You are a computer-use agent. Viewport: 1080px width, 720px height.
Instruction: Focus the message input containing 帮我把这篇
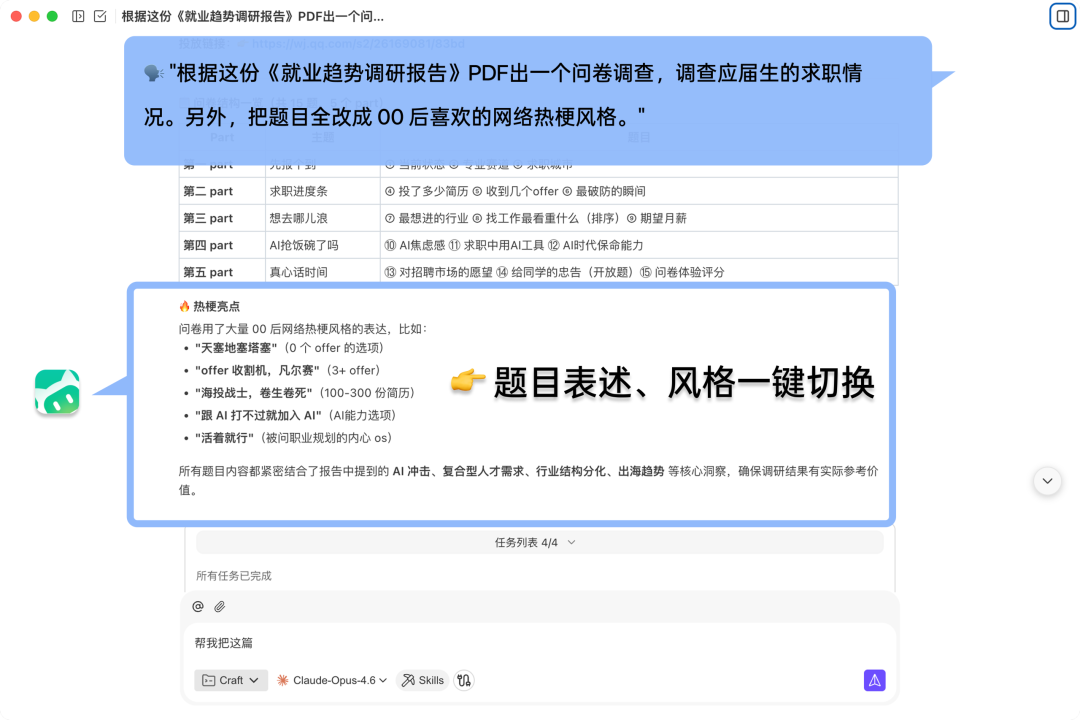[x=539, y=643]
